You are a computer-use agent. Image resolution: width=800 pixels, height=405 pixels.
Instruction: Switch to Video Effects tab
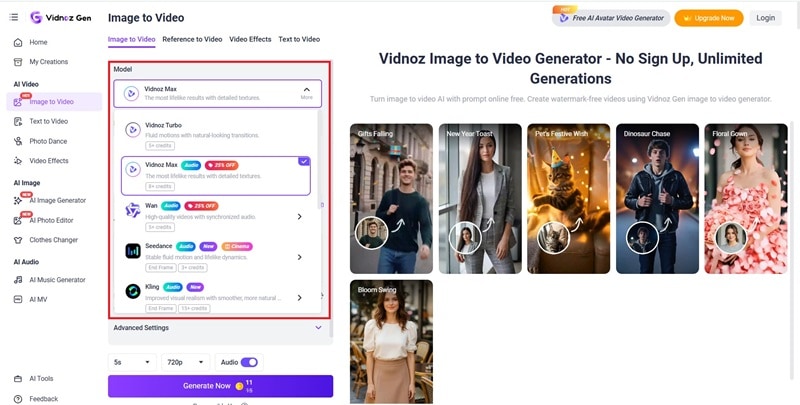250,39
